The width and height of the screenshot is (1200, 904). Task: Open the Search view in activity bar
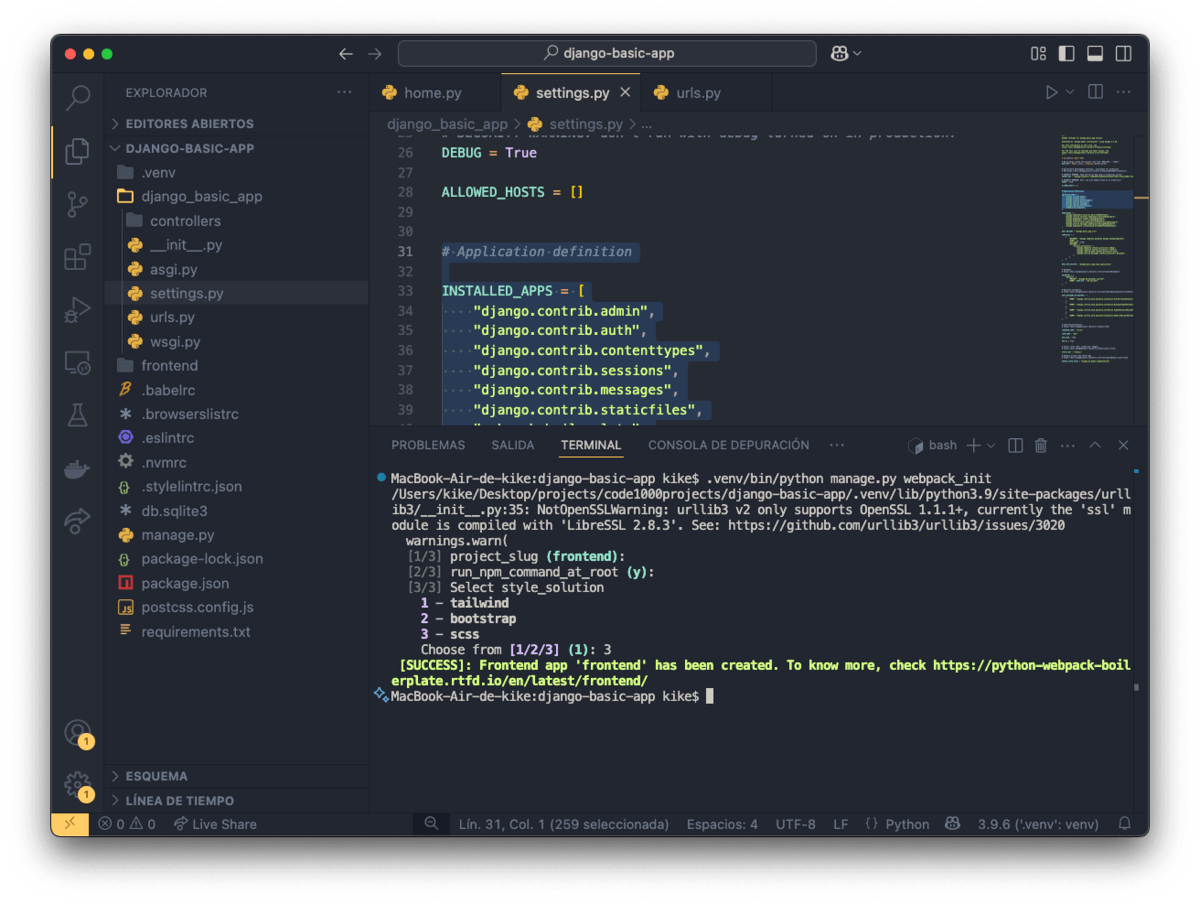pos(77,98)
